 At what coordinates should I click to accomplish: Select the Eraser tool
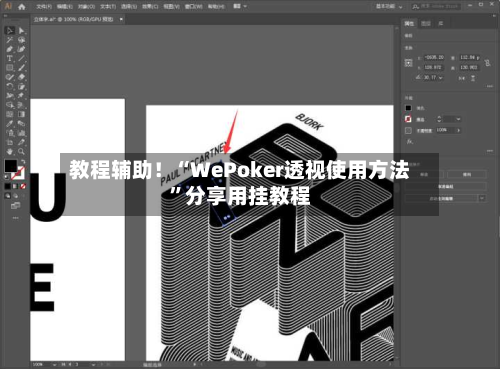tap(21, 77)
